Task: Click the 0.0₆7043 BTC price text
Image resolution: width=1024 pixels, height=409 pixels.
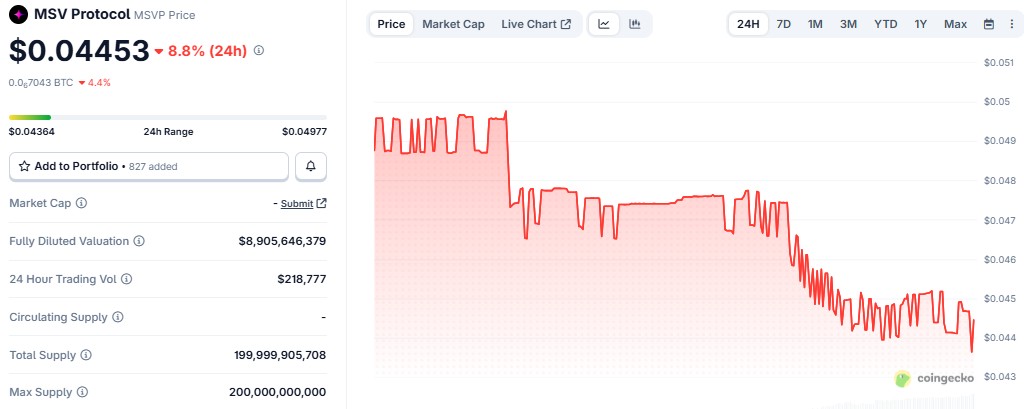Action: [40, 83]
